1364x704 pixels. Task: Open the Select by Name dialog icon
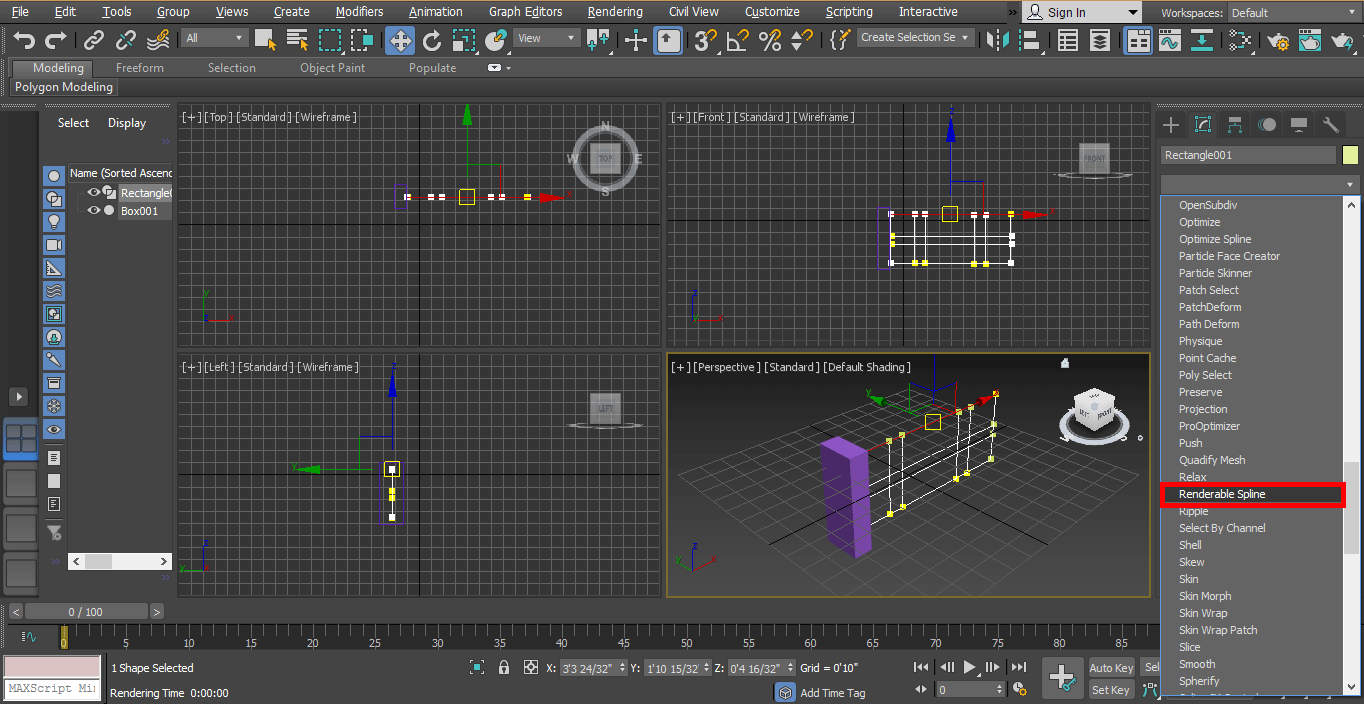(299, 41)
